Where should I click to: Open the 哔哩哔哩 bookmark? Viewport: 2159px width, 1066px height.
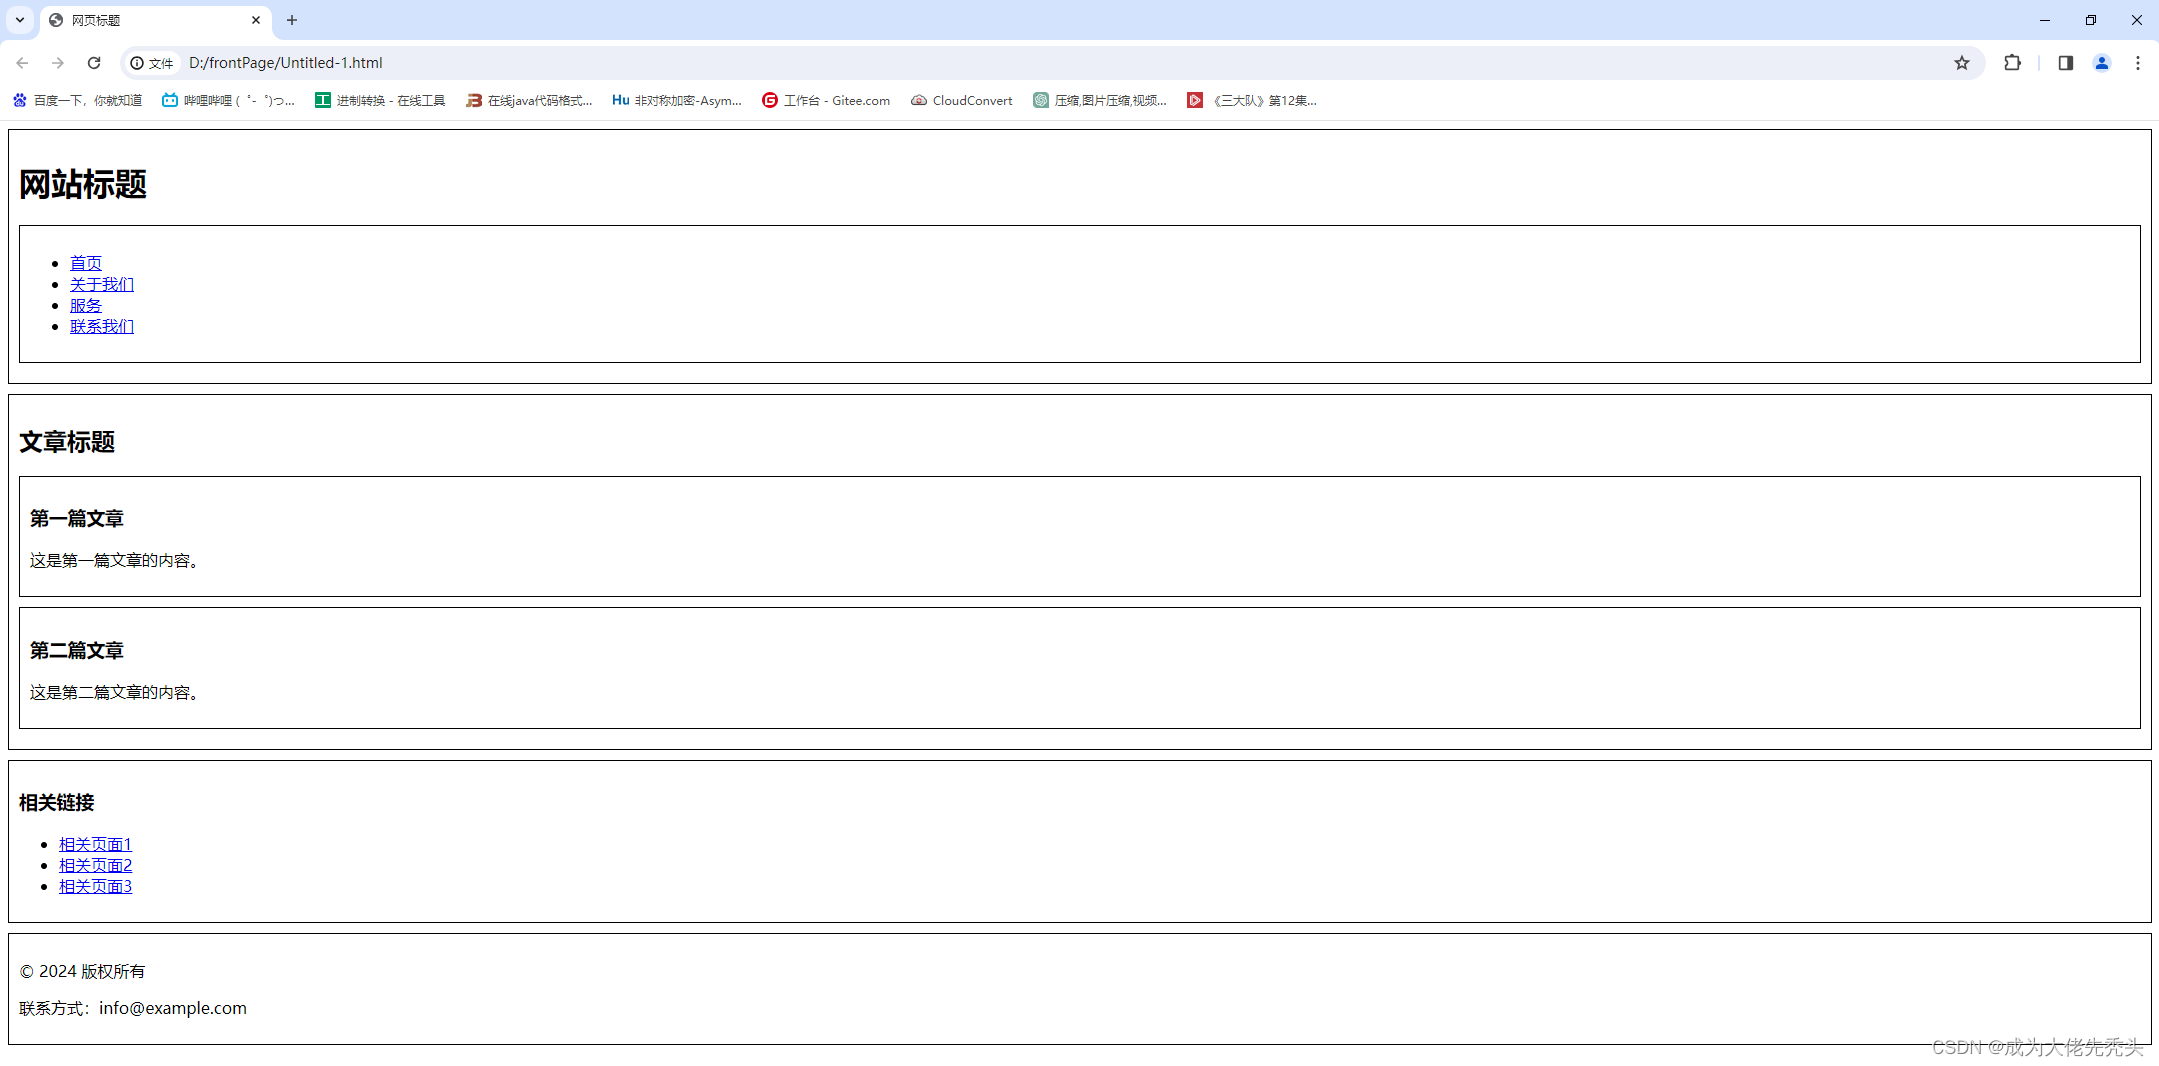[228, 100]
